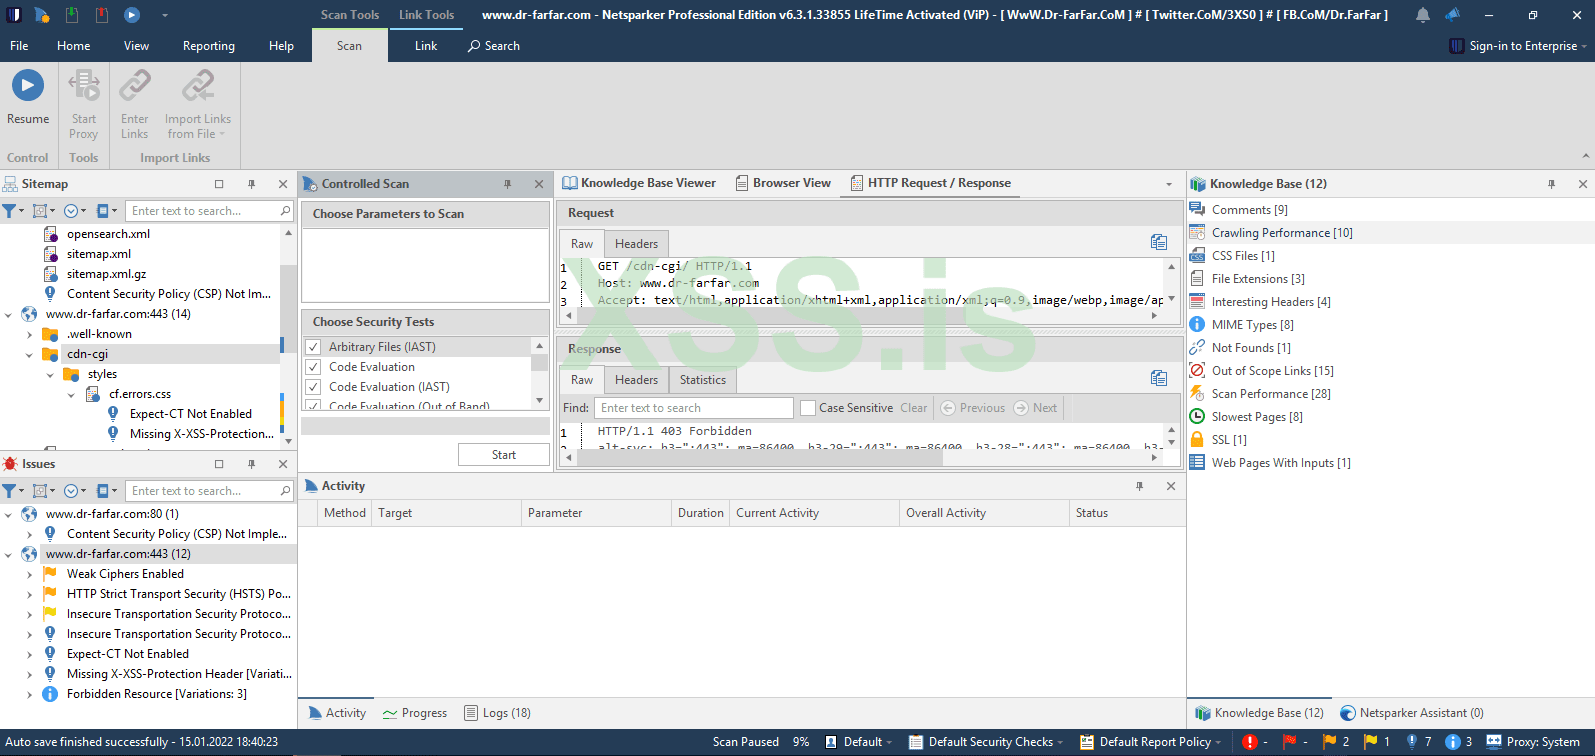Open the Logs (18) tab
This screenshot has width=1595, height=756.
click(x=498, y=713)
